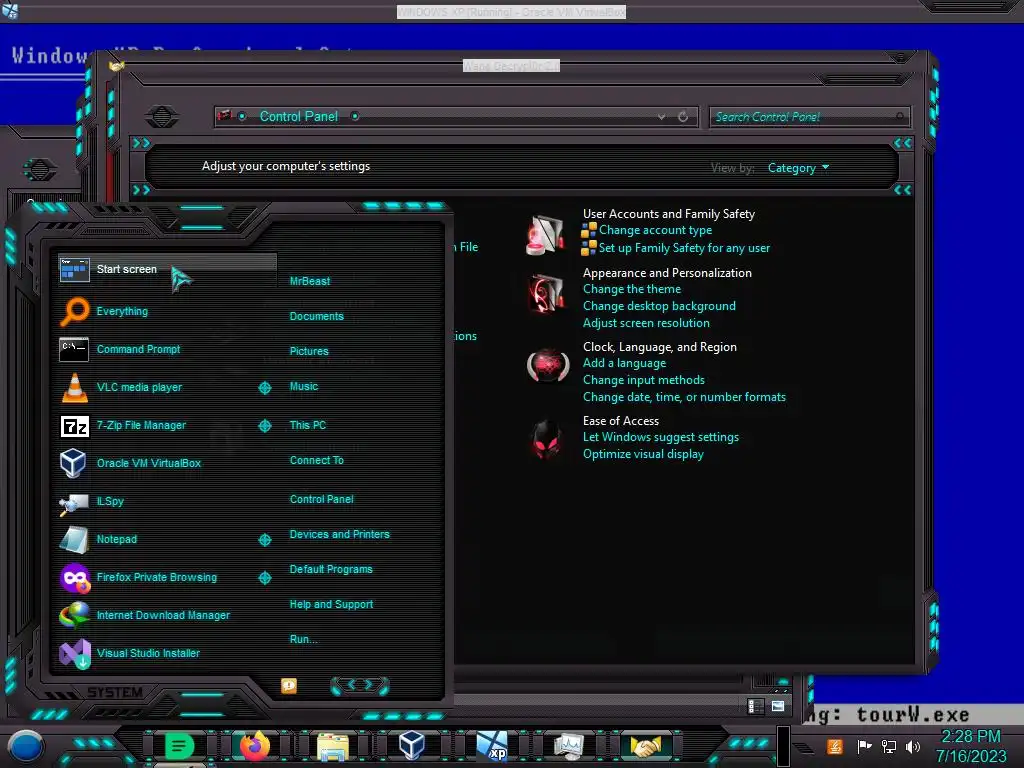Viewport: 1024px width, 768px height.
Task: Open green notes app on taskbar
Action: [179, 746]
